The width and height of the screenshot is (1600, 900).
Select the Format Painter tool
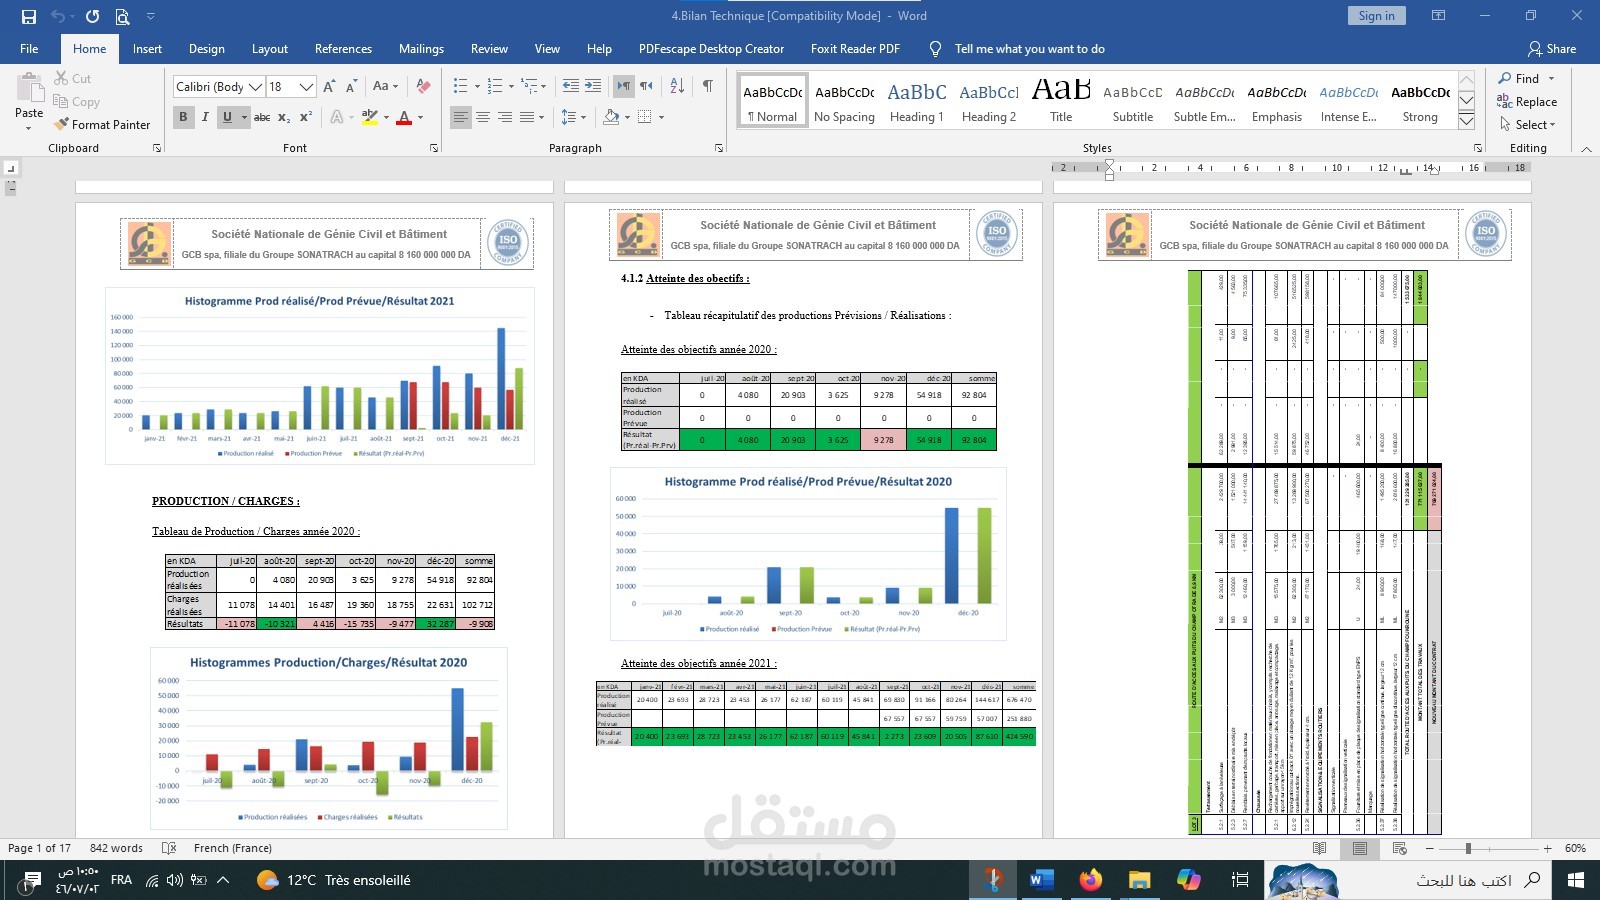102,125
